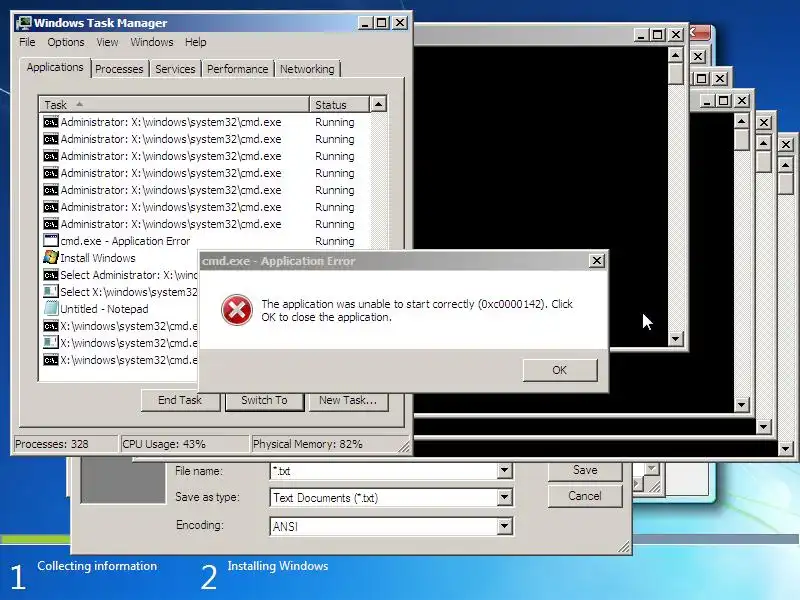
Task: Minimize the Task Manager window
Action: [365, 23]
